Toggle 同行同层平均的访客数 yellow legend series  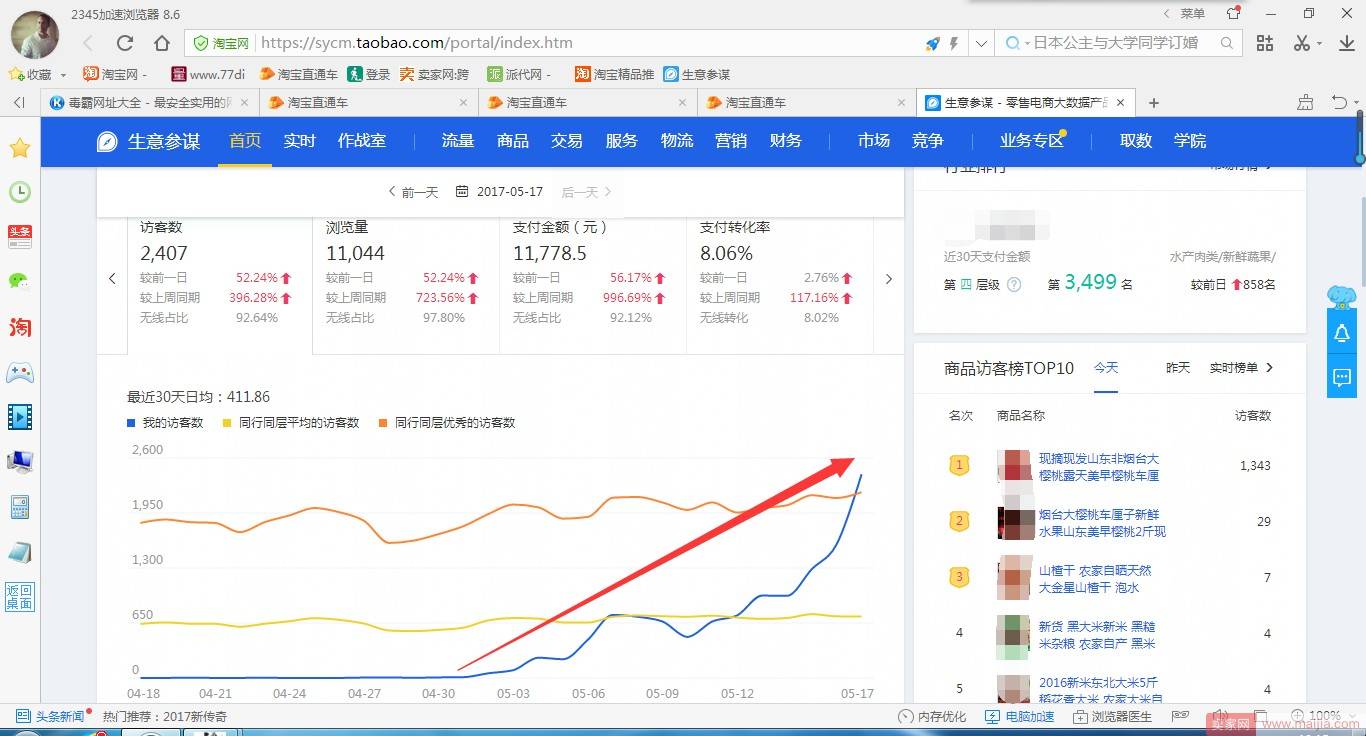[x=291, y=423]
